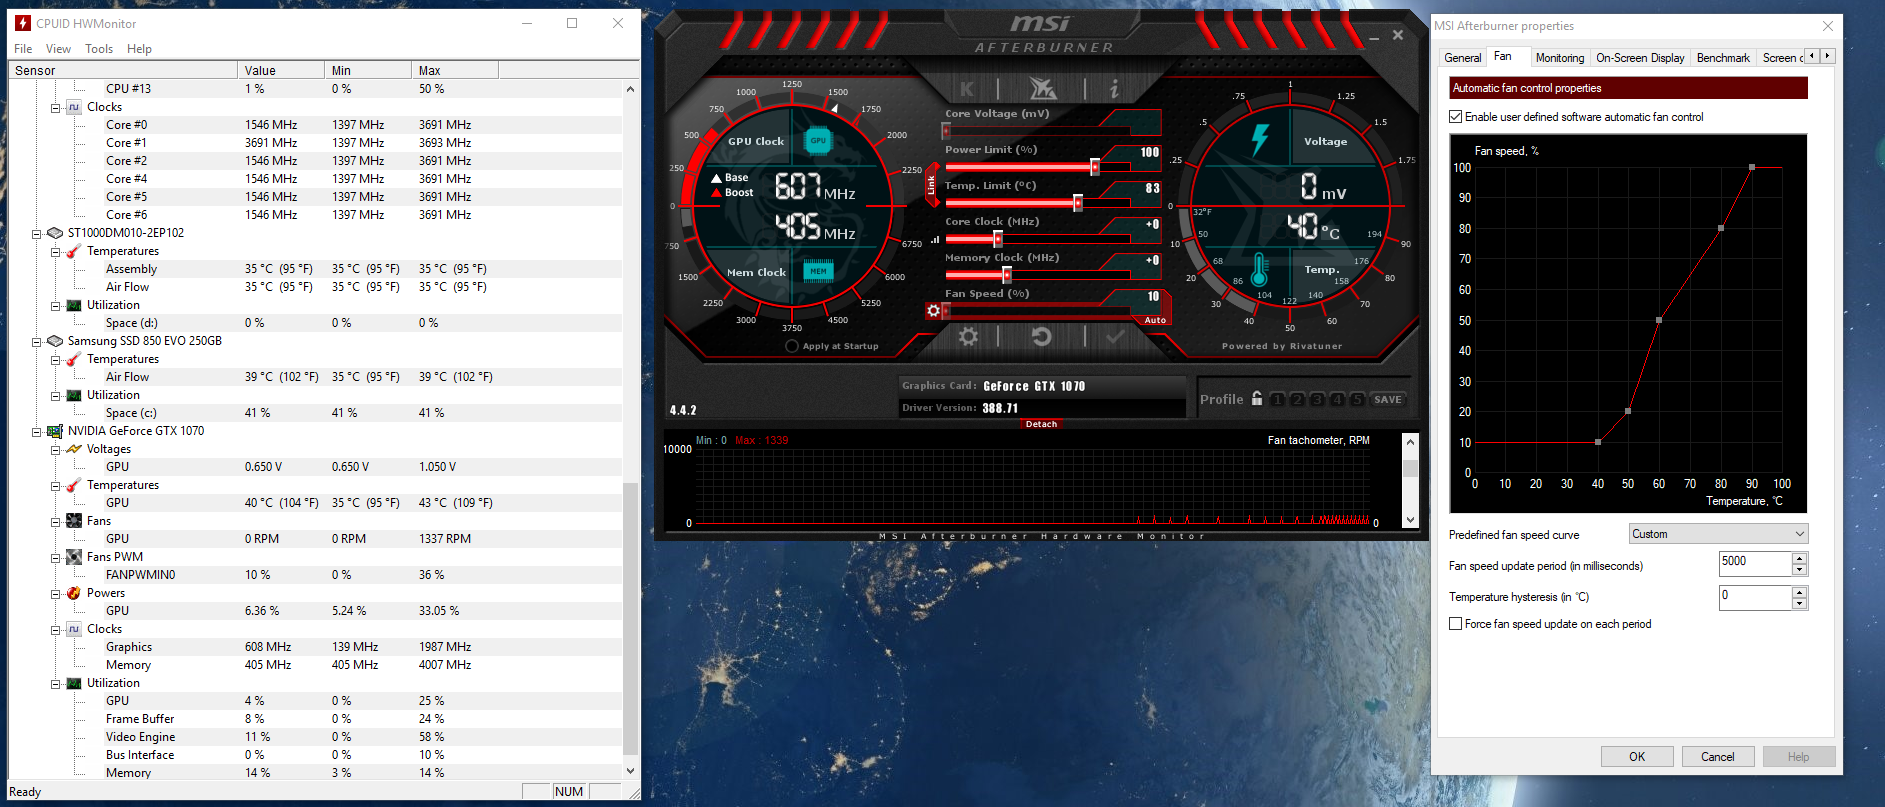The width and height of the screenshot is (1885, 807).
Task: Click OK in MSI Afterburner properties
Action: [x=1637, y=757]
